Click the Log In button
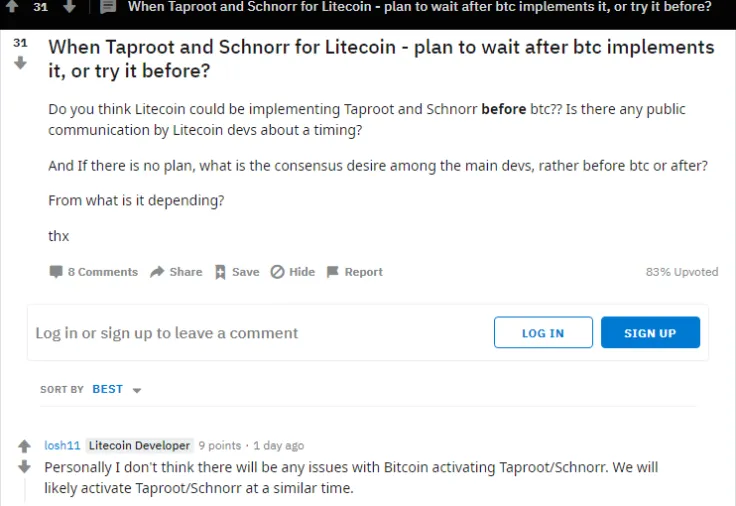 click(x=543, y=333)
